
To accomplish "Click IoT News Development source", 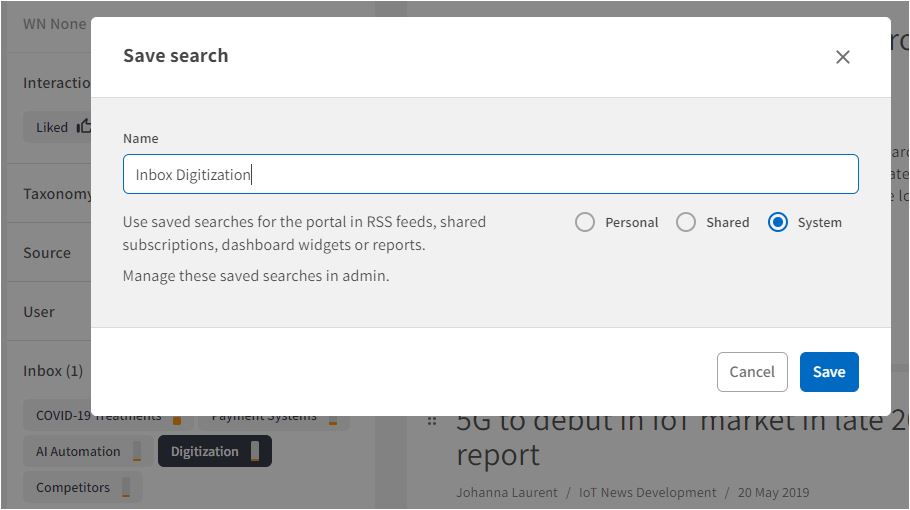I will click(x=647, y=493).
